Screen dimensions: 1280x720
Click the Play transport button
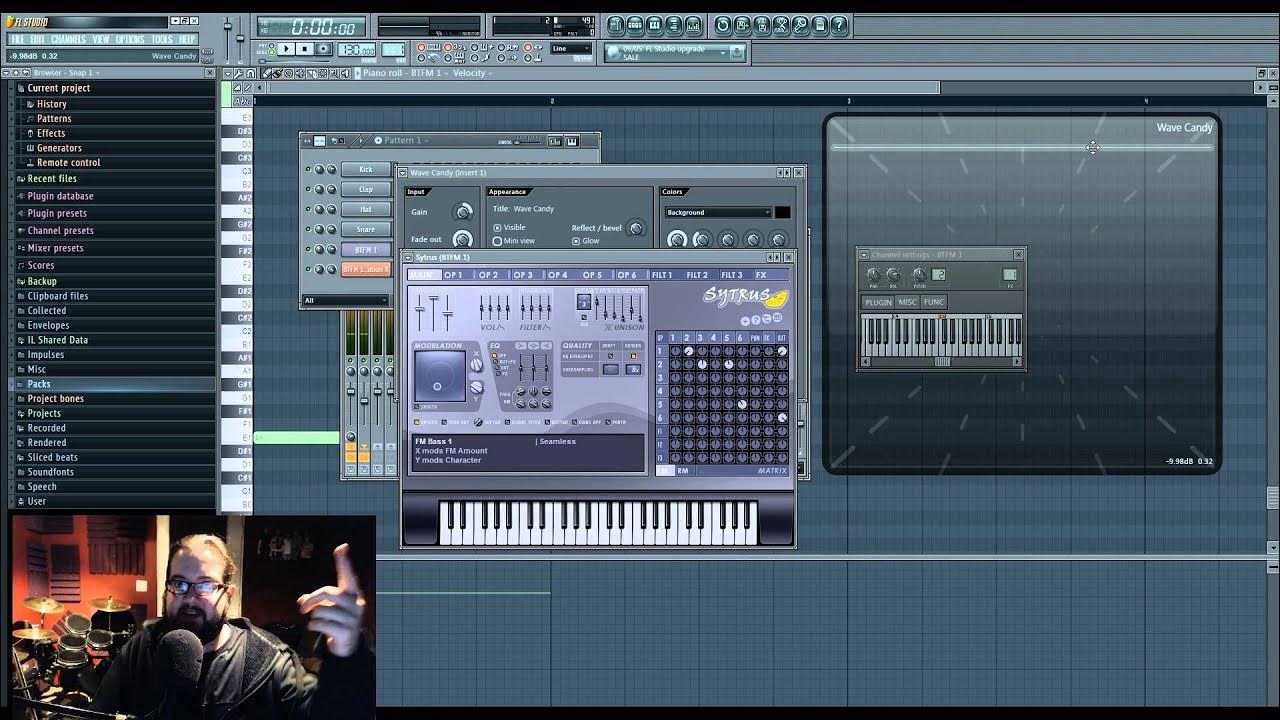pyautogui.click(x=286, y=49)
